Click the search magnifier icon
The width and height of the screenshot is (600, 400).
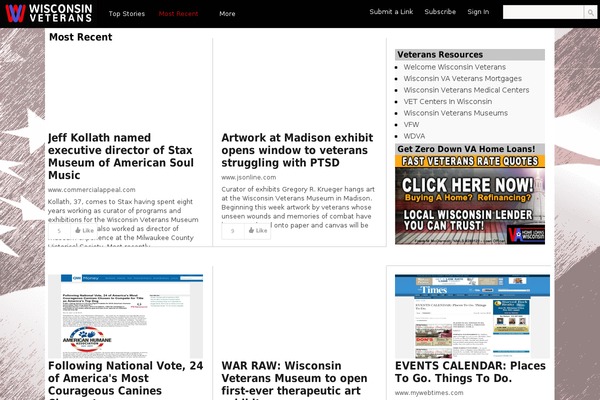pos(590,13)
